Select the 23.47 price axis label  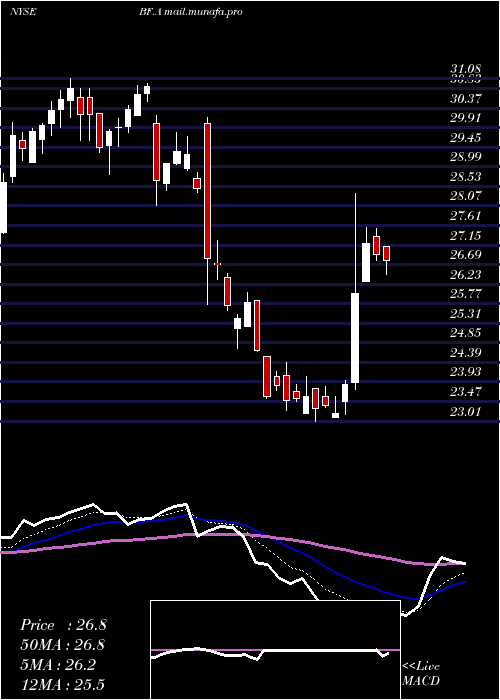[465, 392]
